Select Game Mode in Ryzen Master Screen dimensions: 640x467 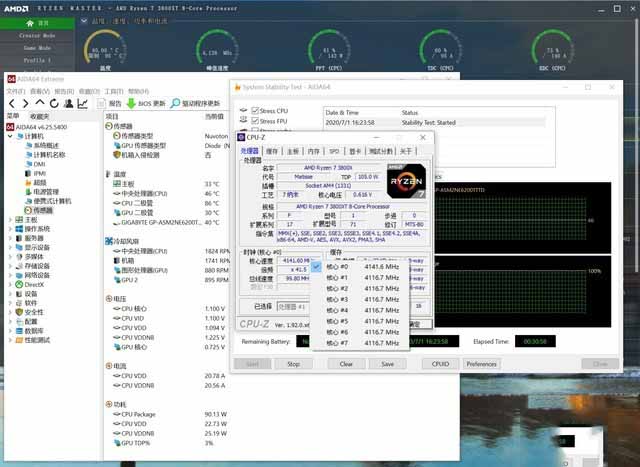[37, 48]
